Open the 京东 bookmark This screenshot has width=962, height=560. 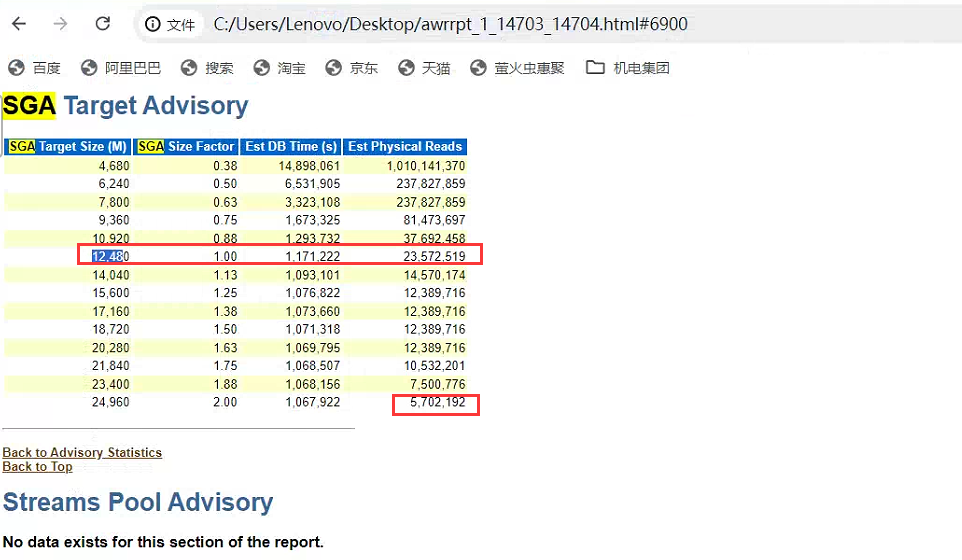(x=352, y=67)
